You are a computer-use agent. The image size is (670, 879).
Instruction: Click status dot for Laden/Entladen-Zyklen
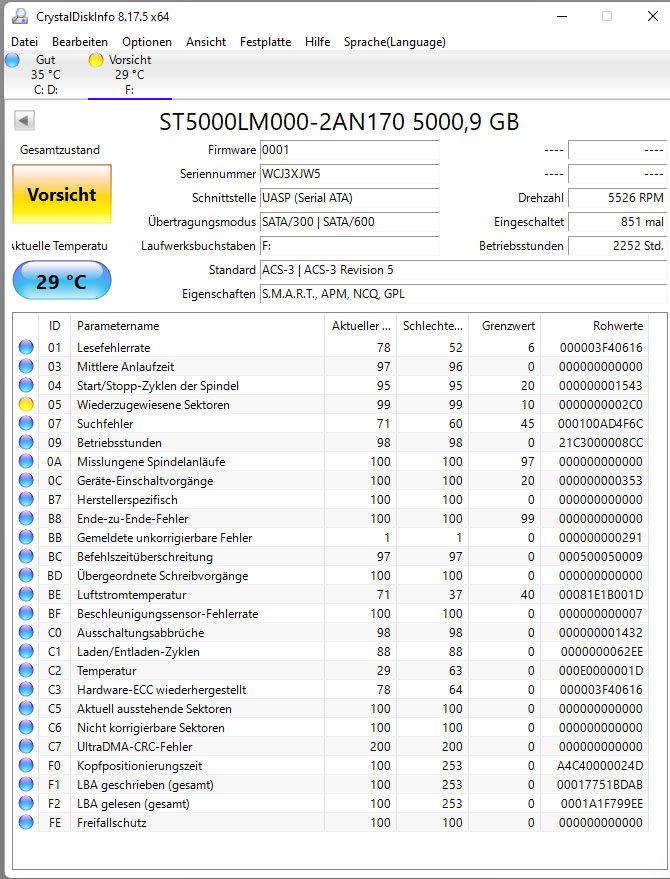(x=26, y=651)
